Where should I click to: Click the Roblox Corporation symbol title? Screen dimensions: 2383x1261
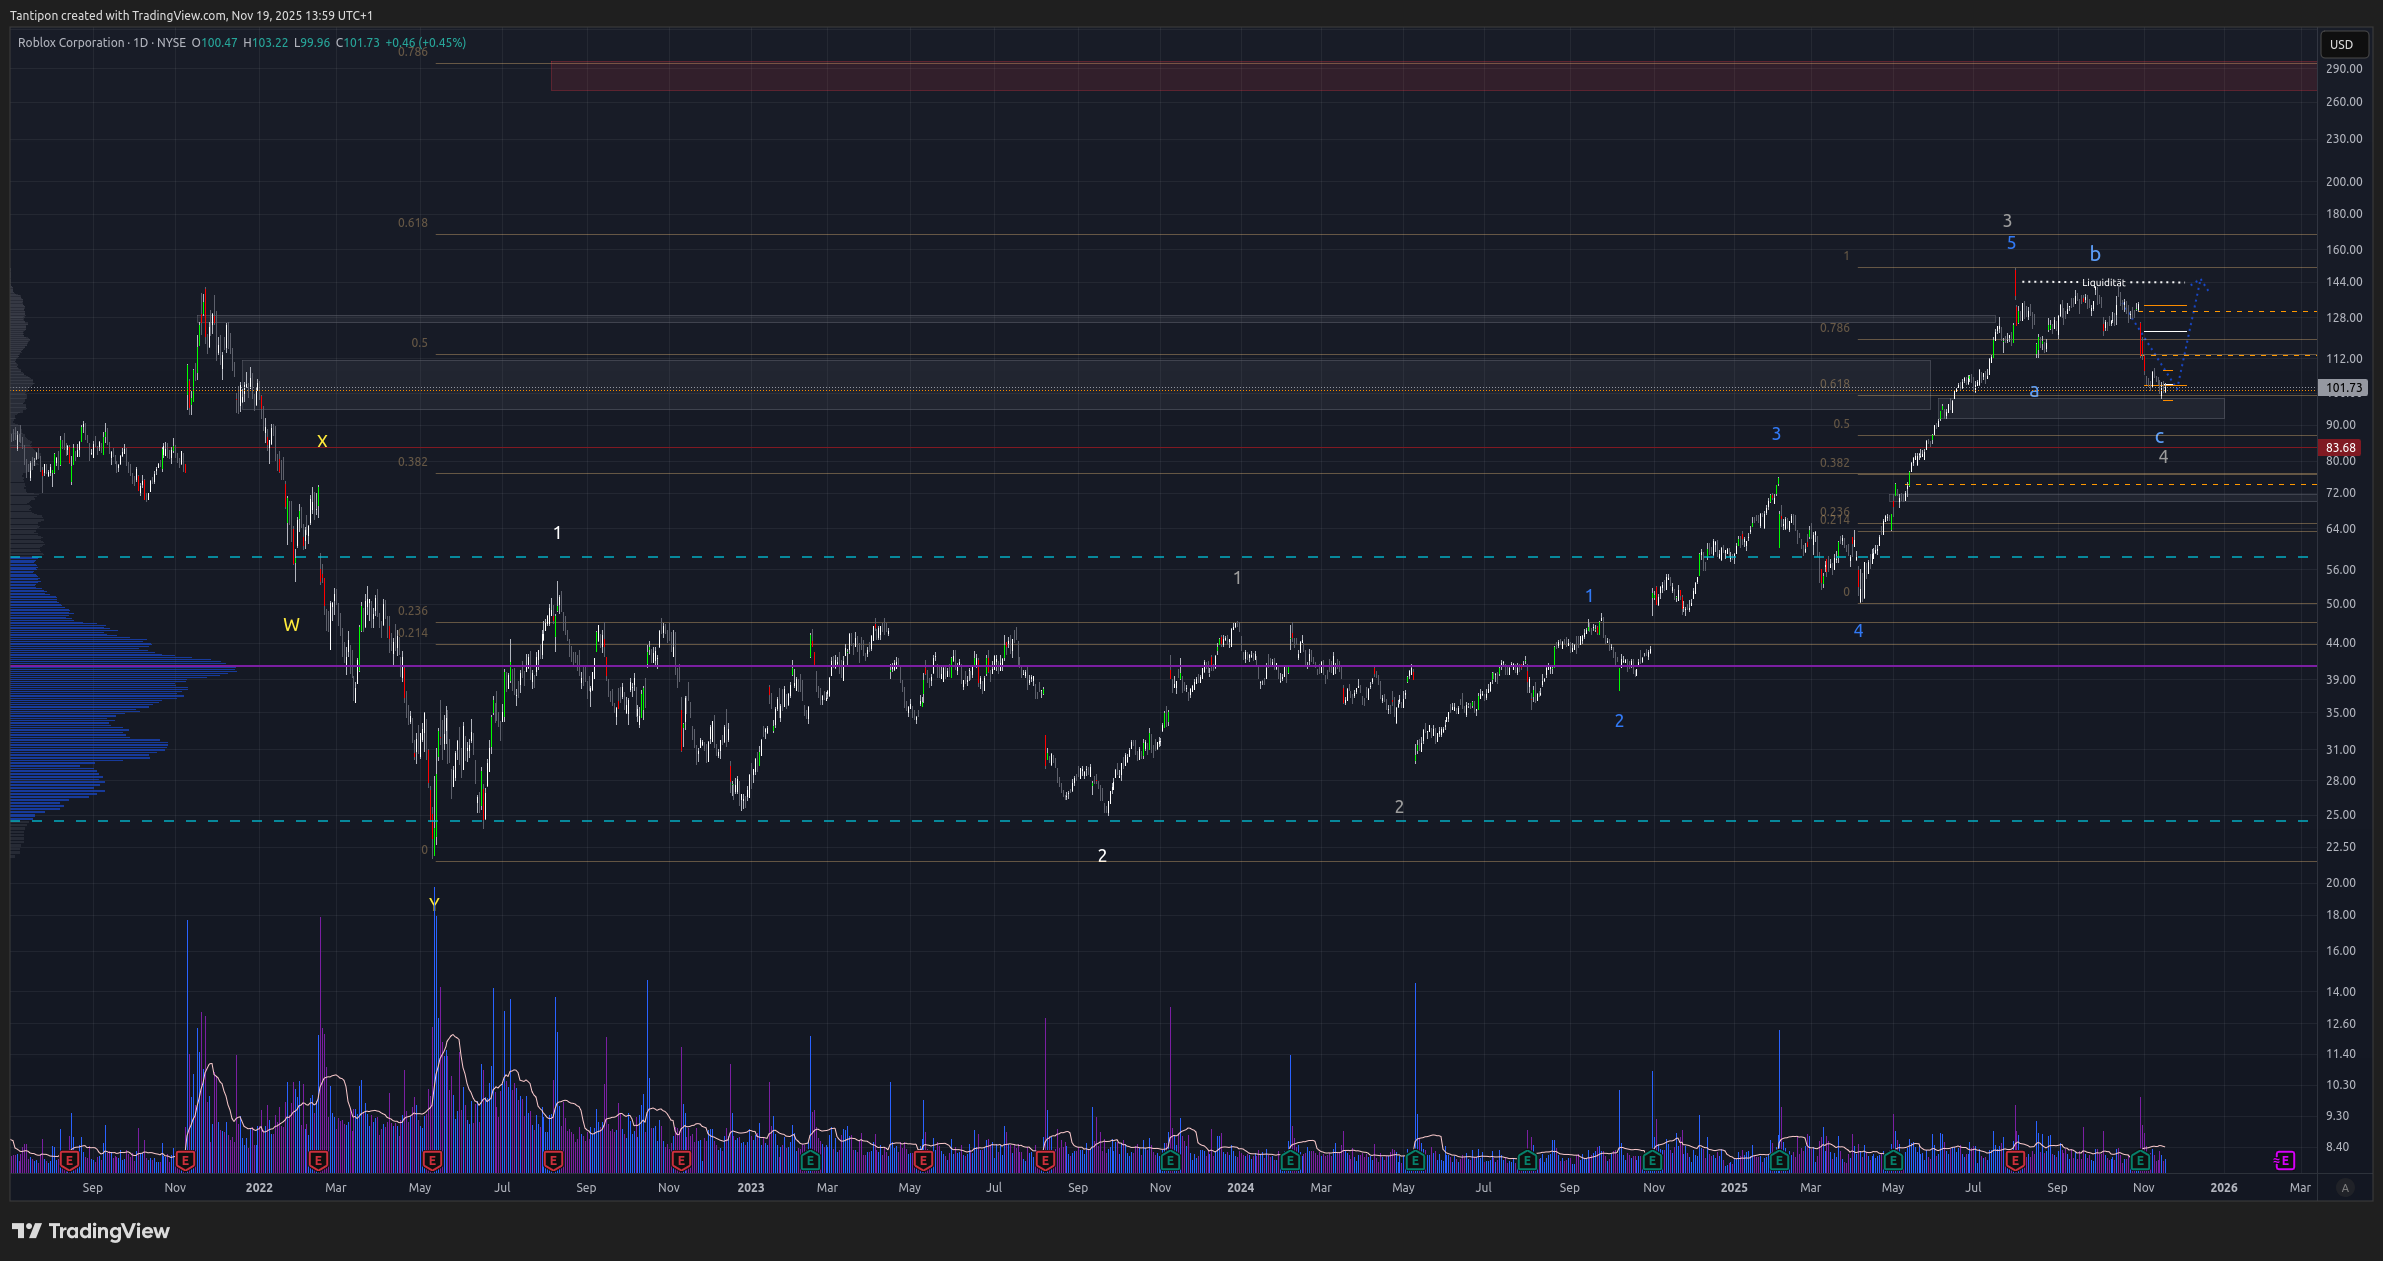coord(71,43)
